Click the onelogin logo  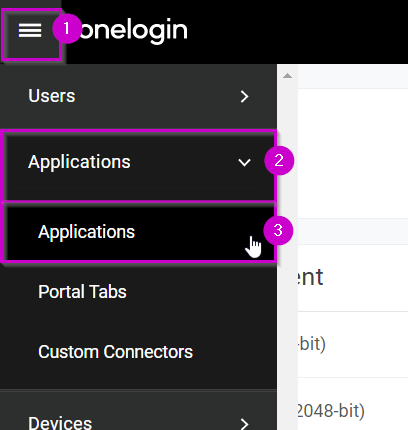pos(133,30)
